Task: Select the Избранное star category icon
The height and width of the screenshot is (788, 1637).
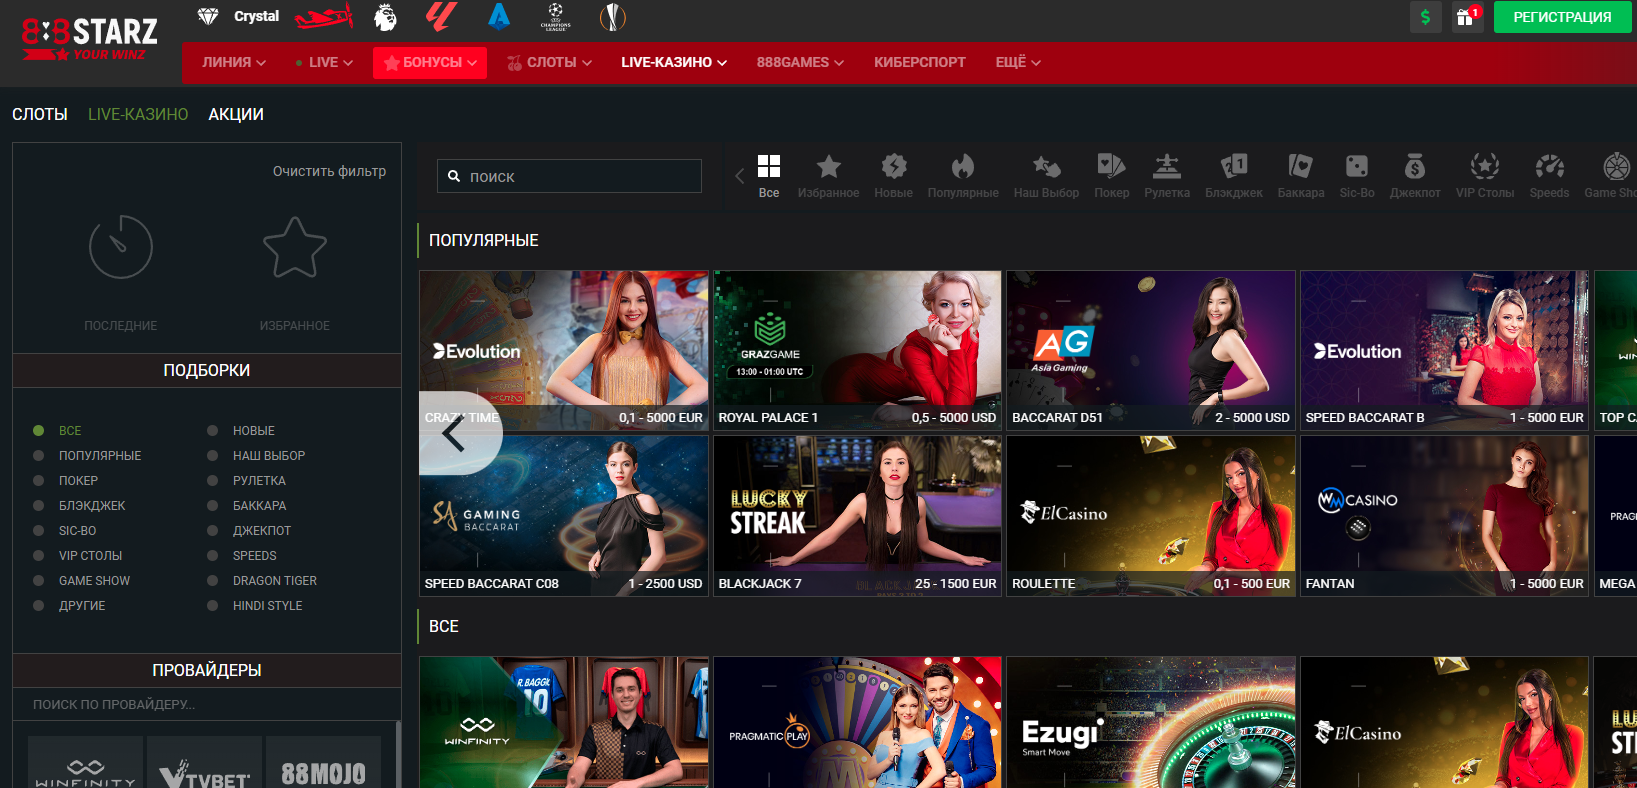Action: [x=829, y=166]
